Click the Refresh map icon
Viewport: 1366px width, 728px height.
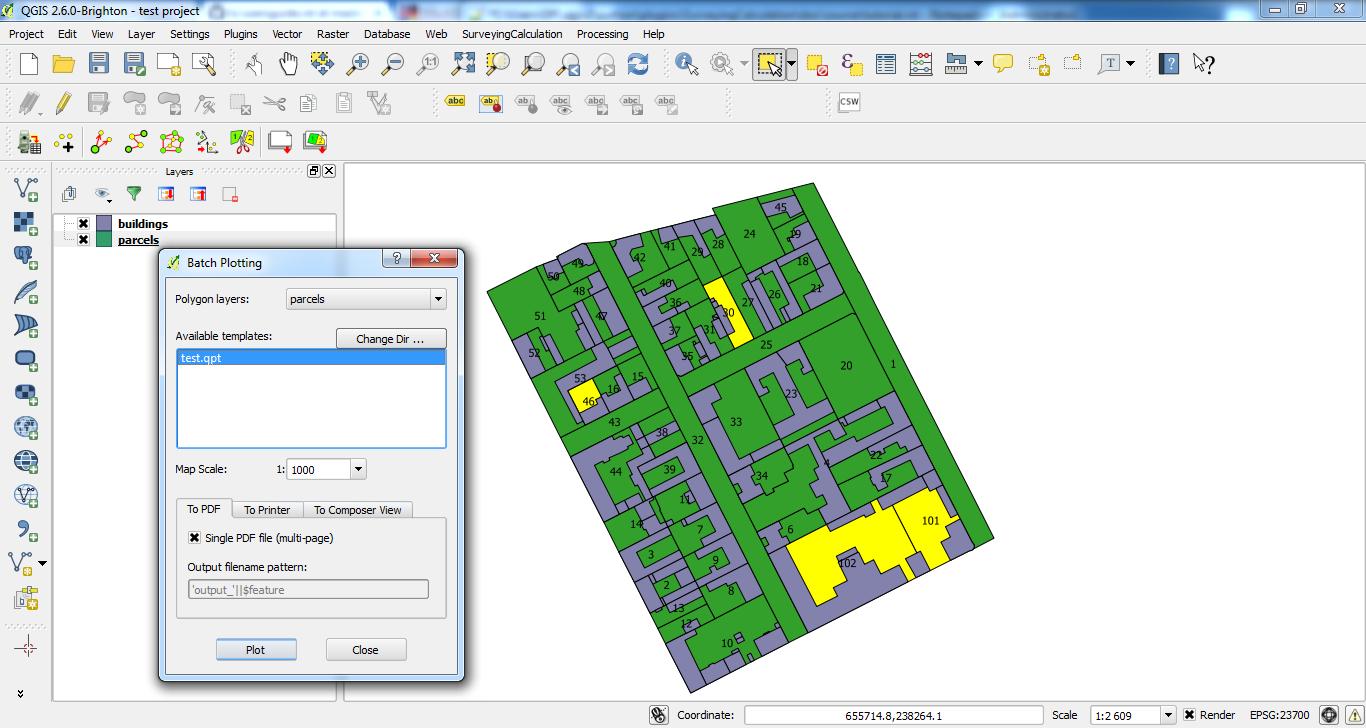click(x=637, y=65)
